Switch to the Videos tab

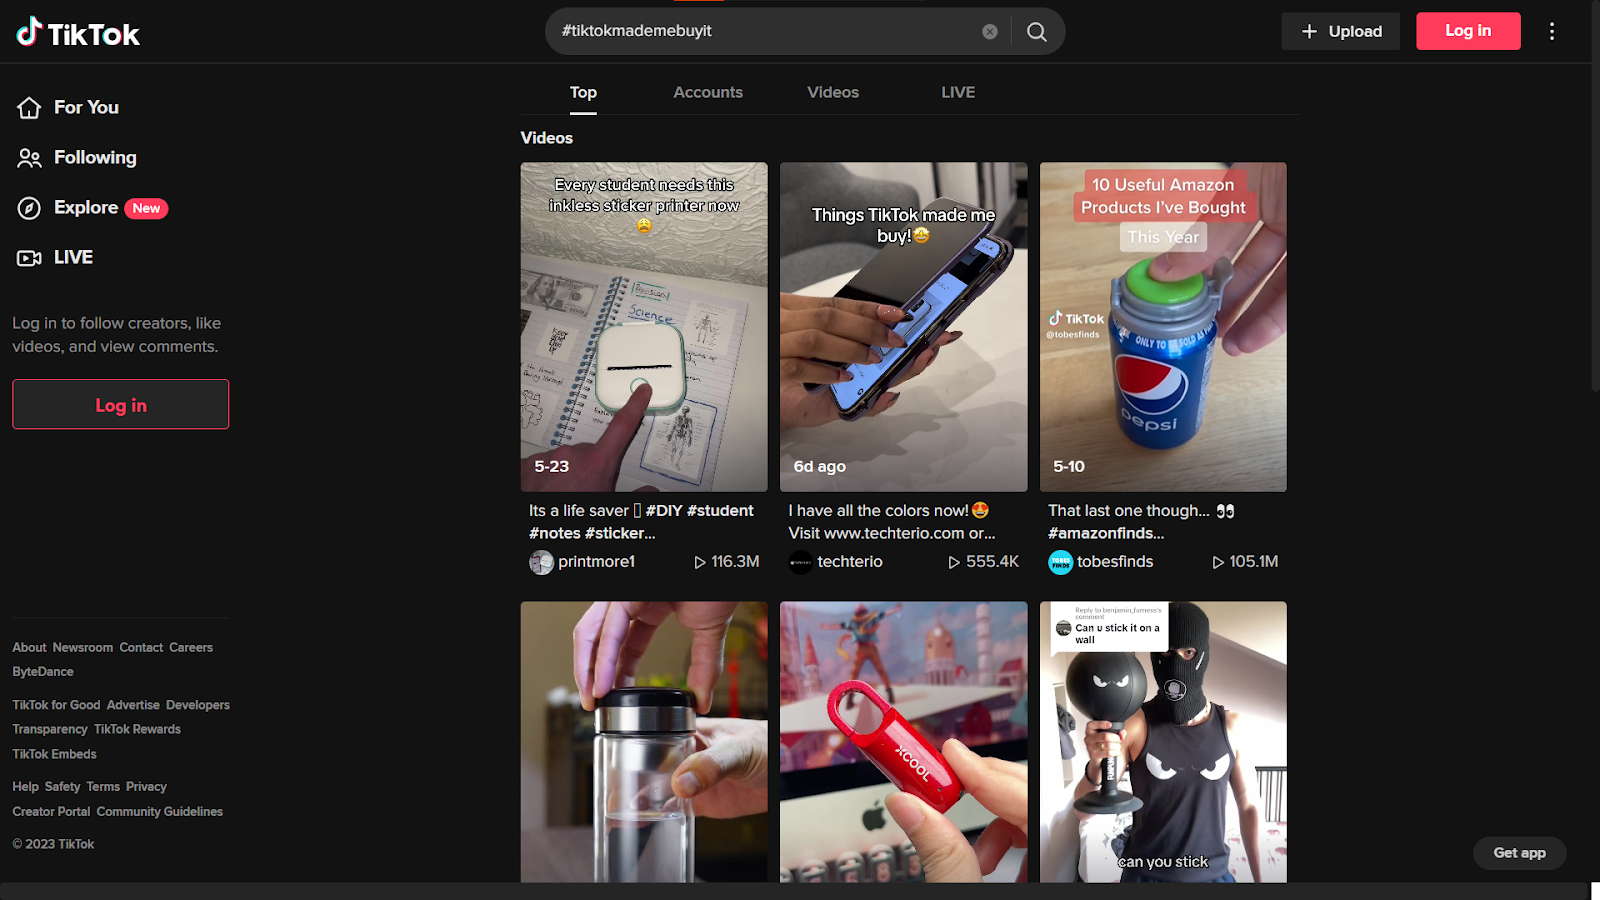[833, 92]
